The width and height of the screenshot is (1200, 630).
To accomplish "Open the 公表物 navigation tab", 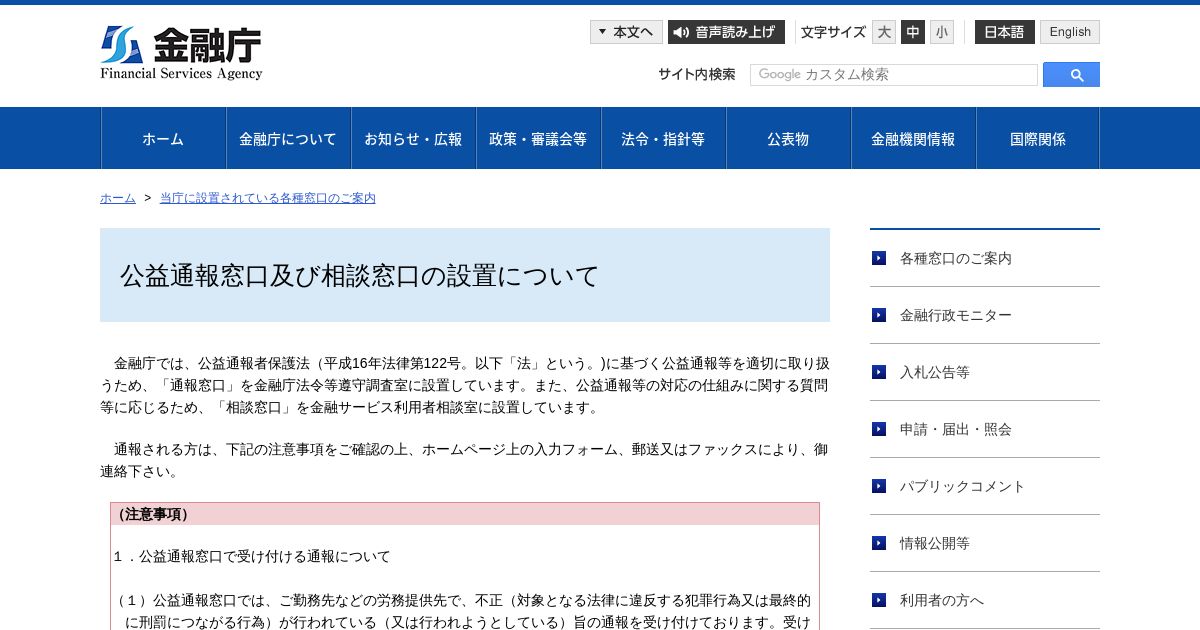I will [x=788, y=139].
